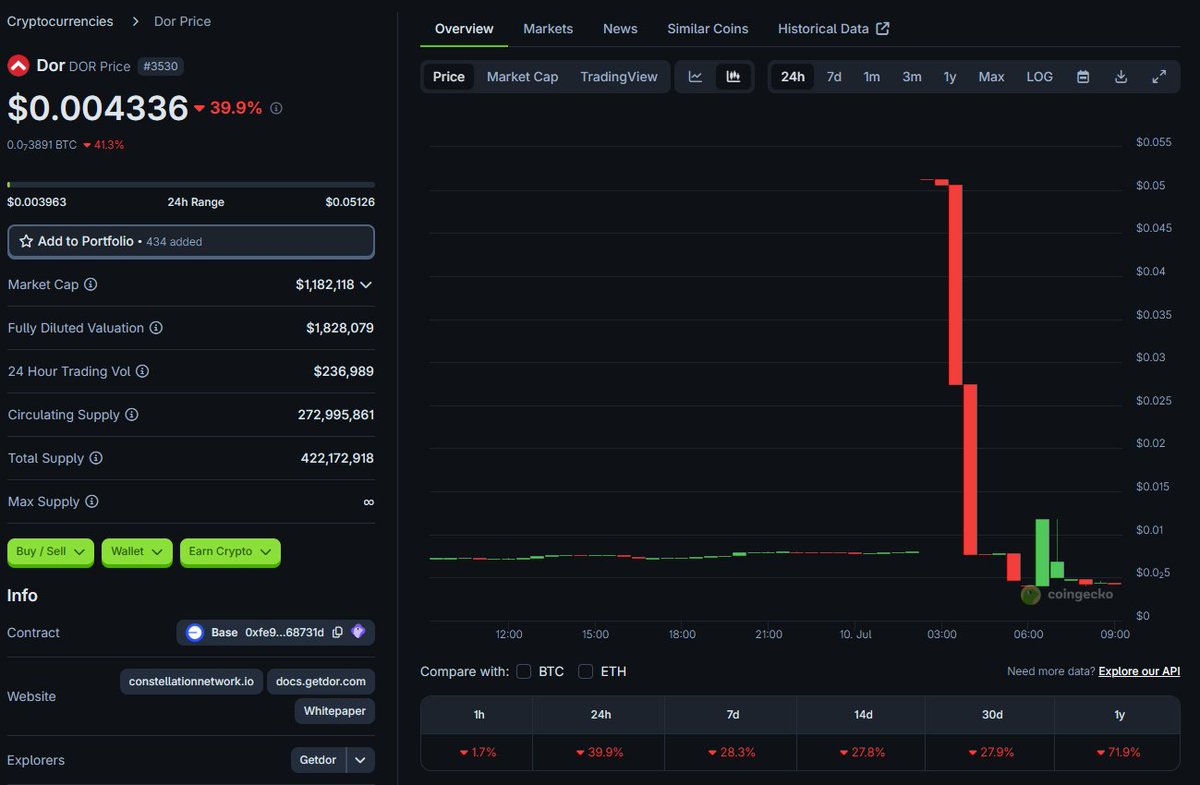The height and width of the screenshot is (785, 1200).
Task: Expand Market Cap value chevron
Action: click(366, 285)
